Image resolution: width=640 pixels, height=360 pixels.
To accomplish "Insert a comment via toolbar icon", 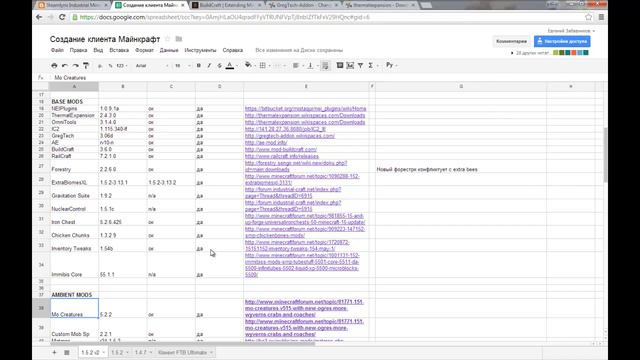I will (x=340, y=65).
